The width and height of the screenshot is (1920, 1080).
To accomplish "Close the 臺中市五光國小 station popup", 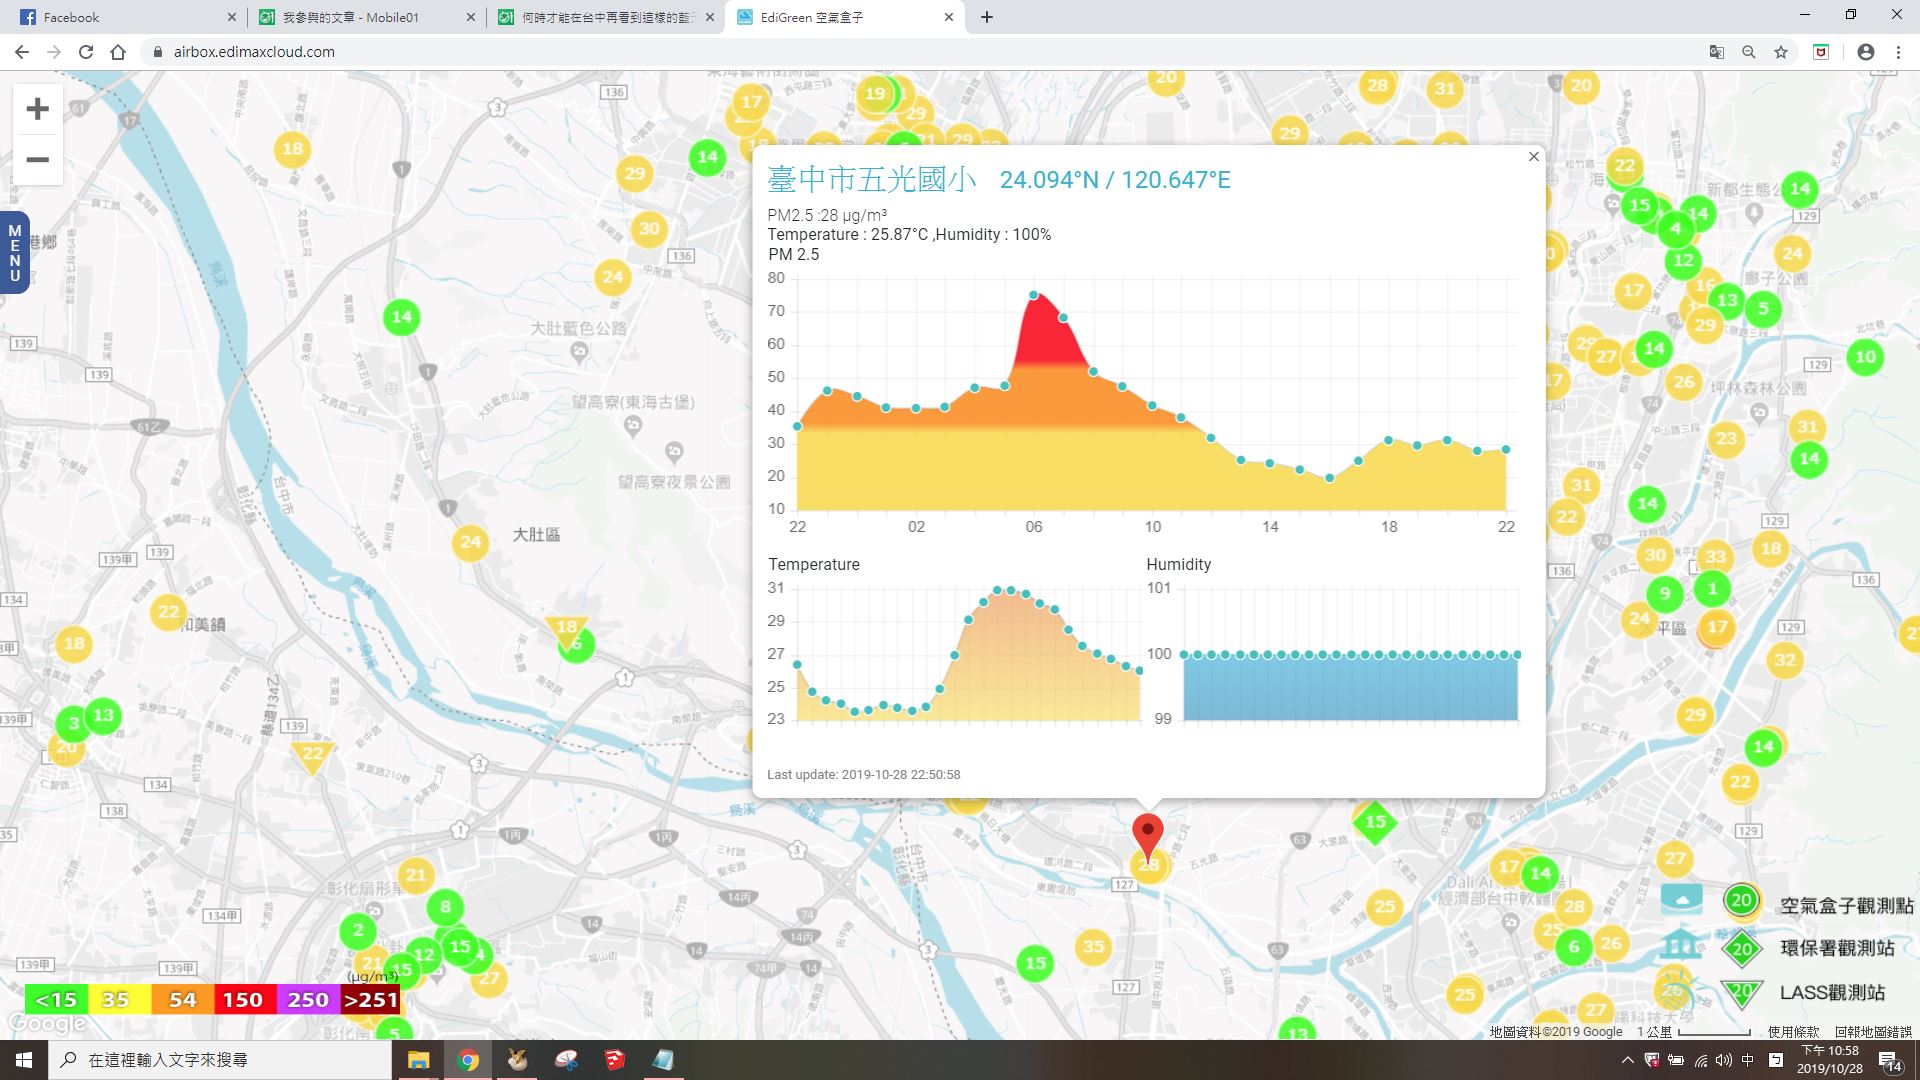I will (x=1534, y=157).
